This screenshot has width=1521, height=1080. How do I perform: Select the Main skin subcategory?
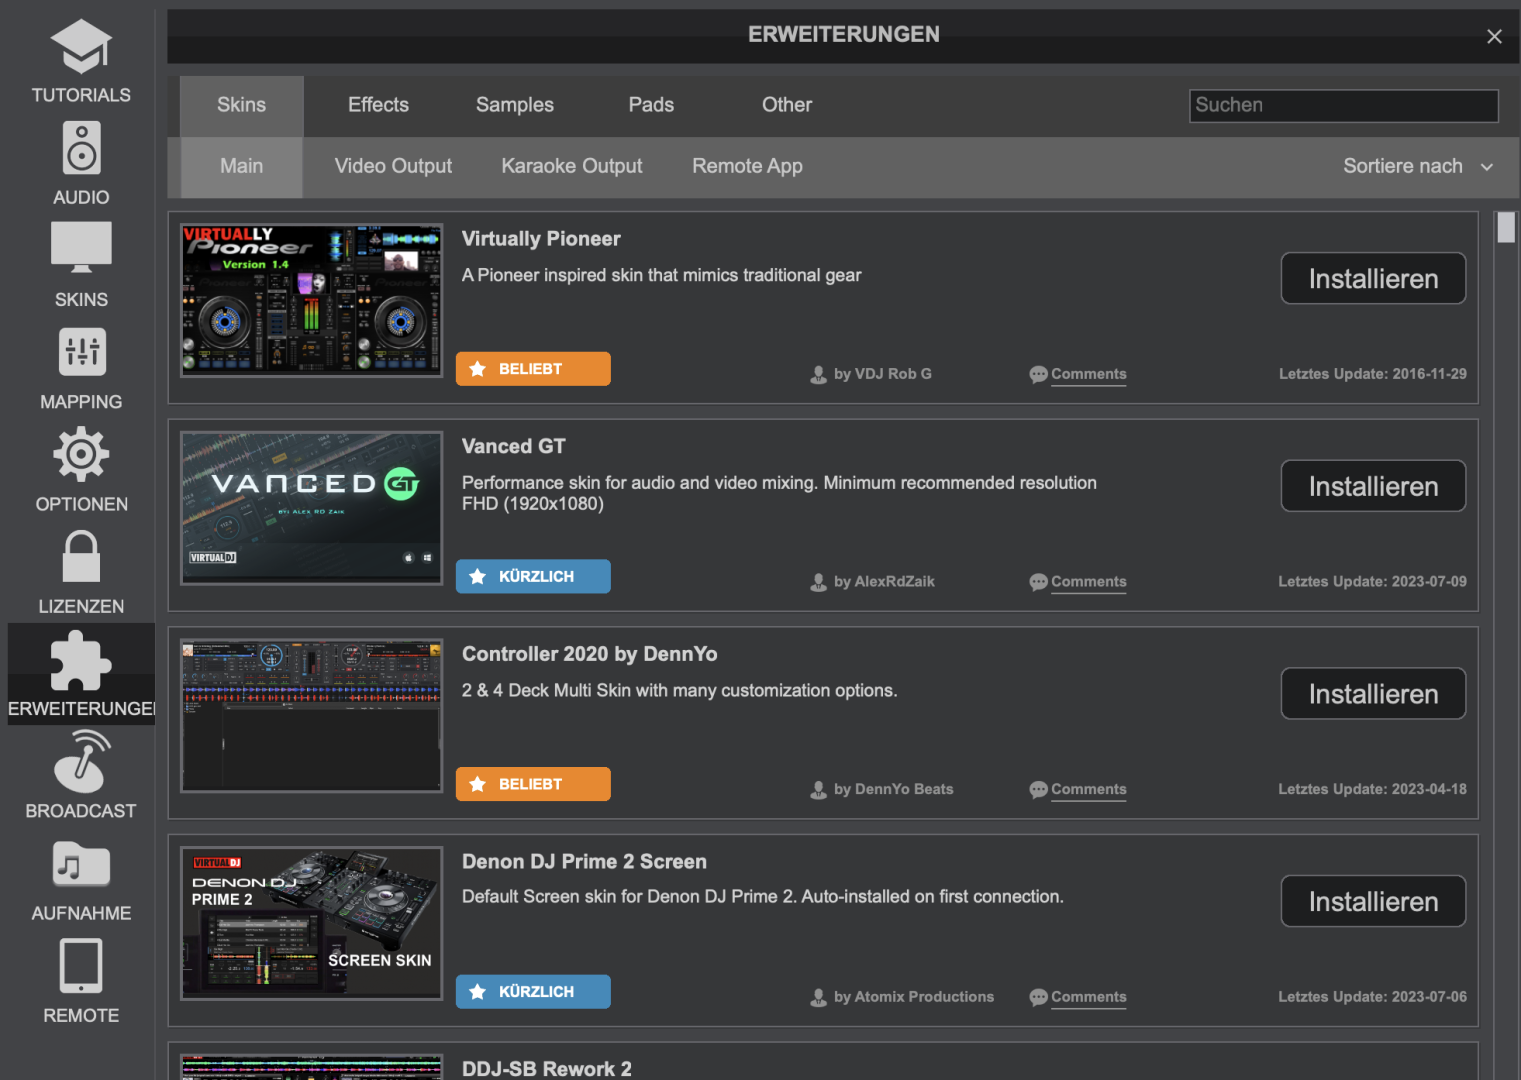click(x=241, y=166)
